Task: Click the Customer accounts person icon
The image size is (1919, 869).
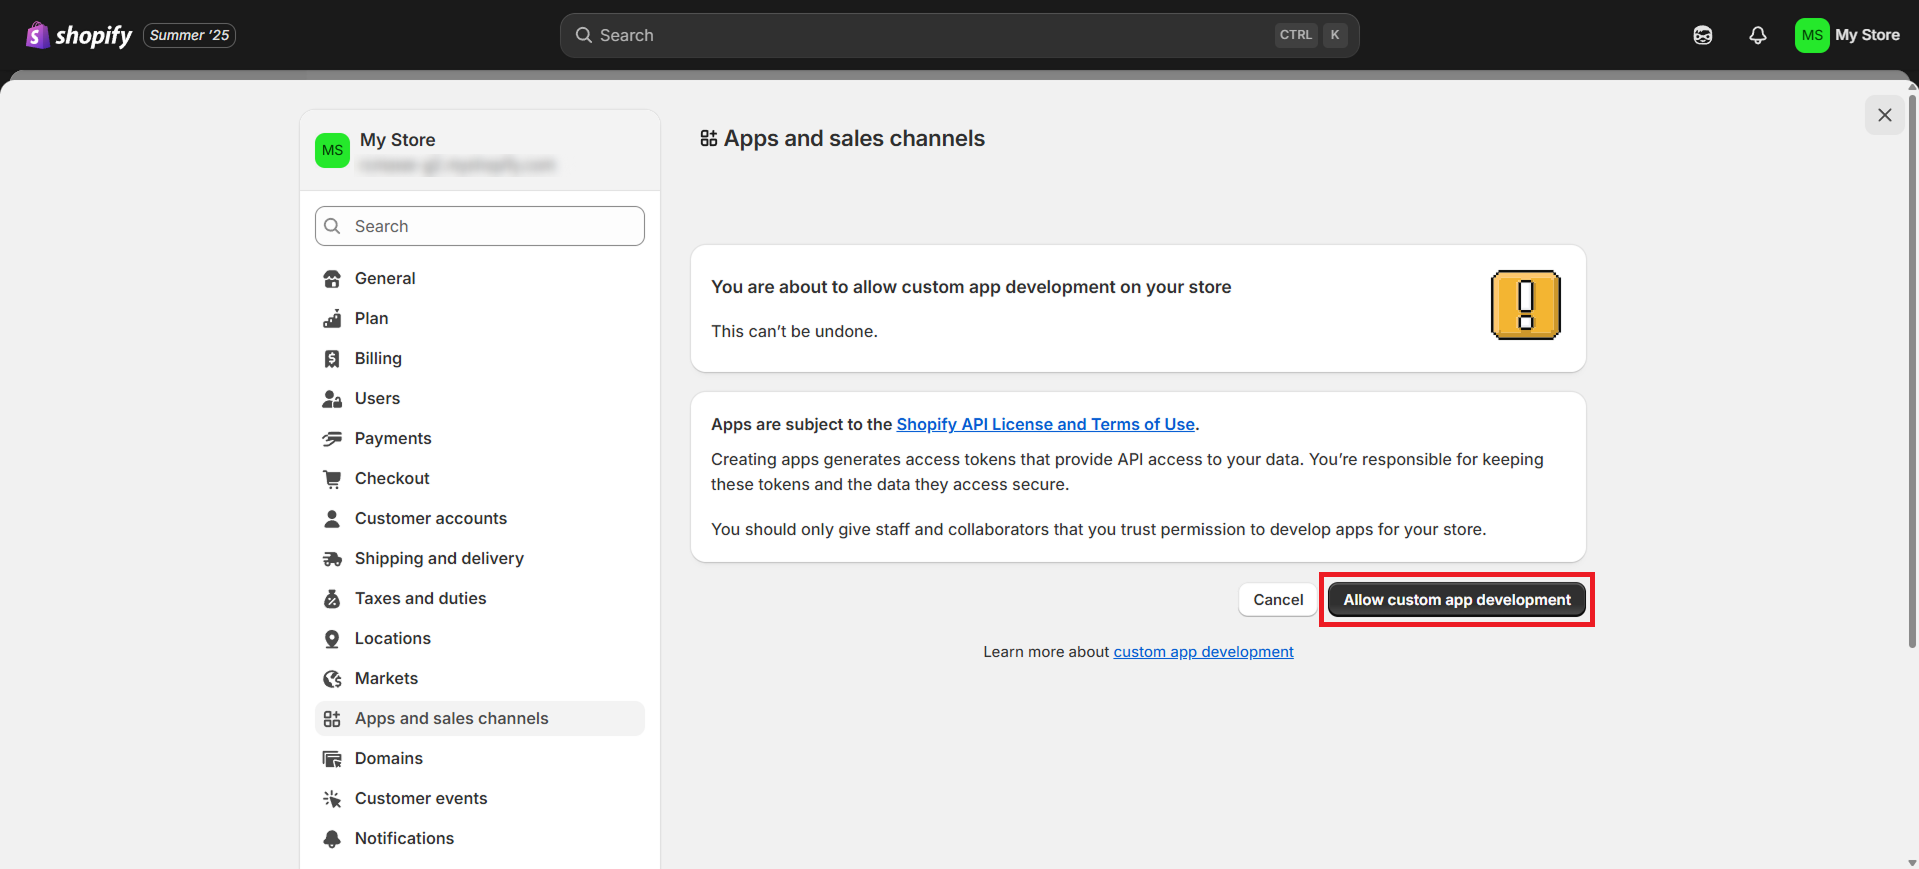Action: click(x=332, y=519)
